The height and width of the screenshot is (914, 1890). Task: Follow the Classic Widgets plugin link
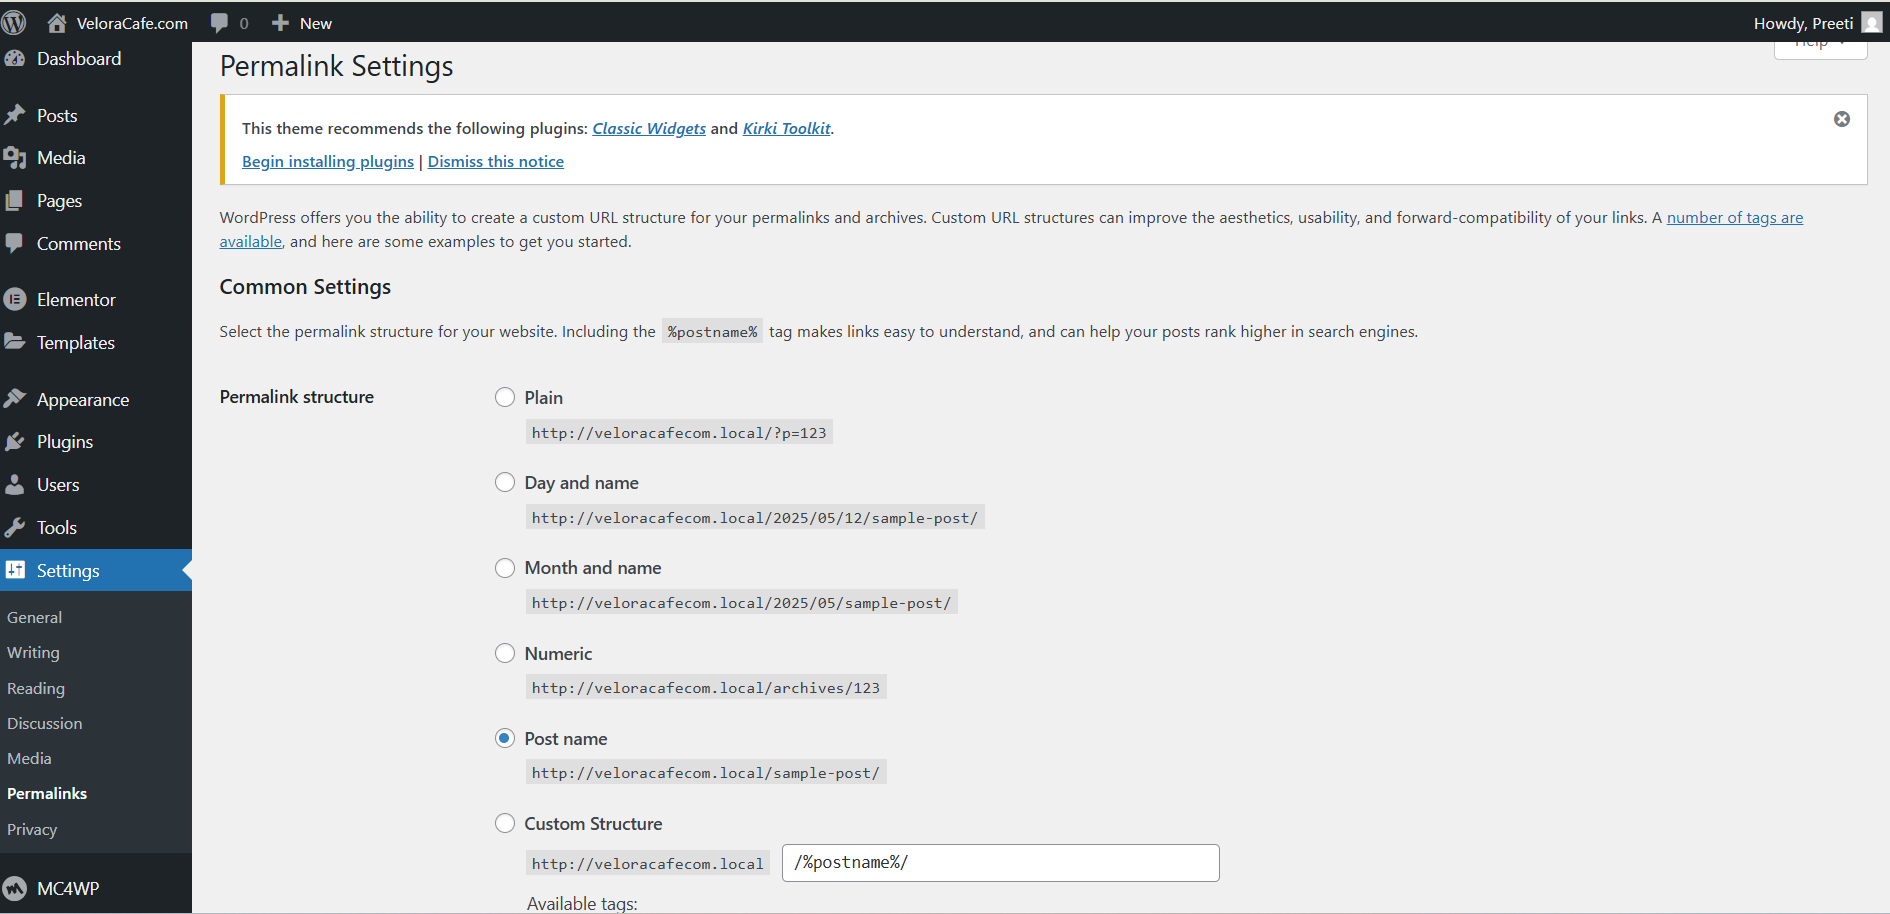tap(649, 128)
